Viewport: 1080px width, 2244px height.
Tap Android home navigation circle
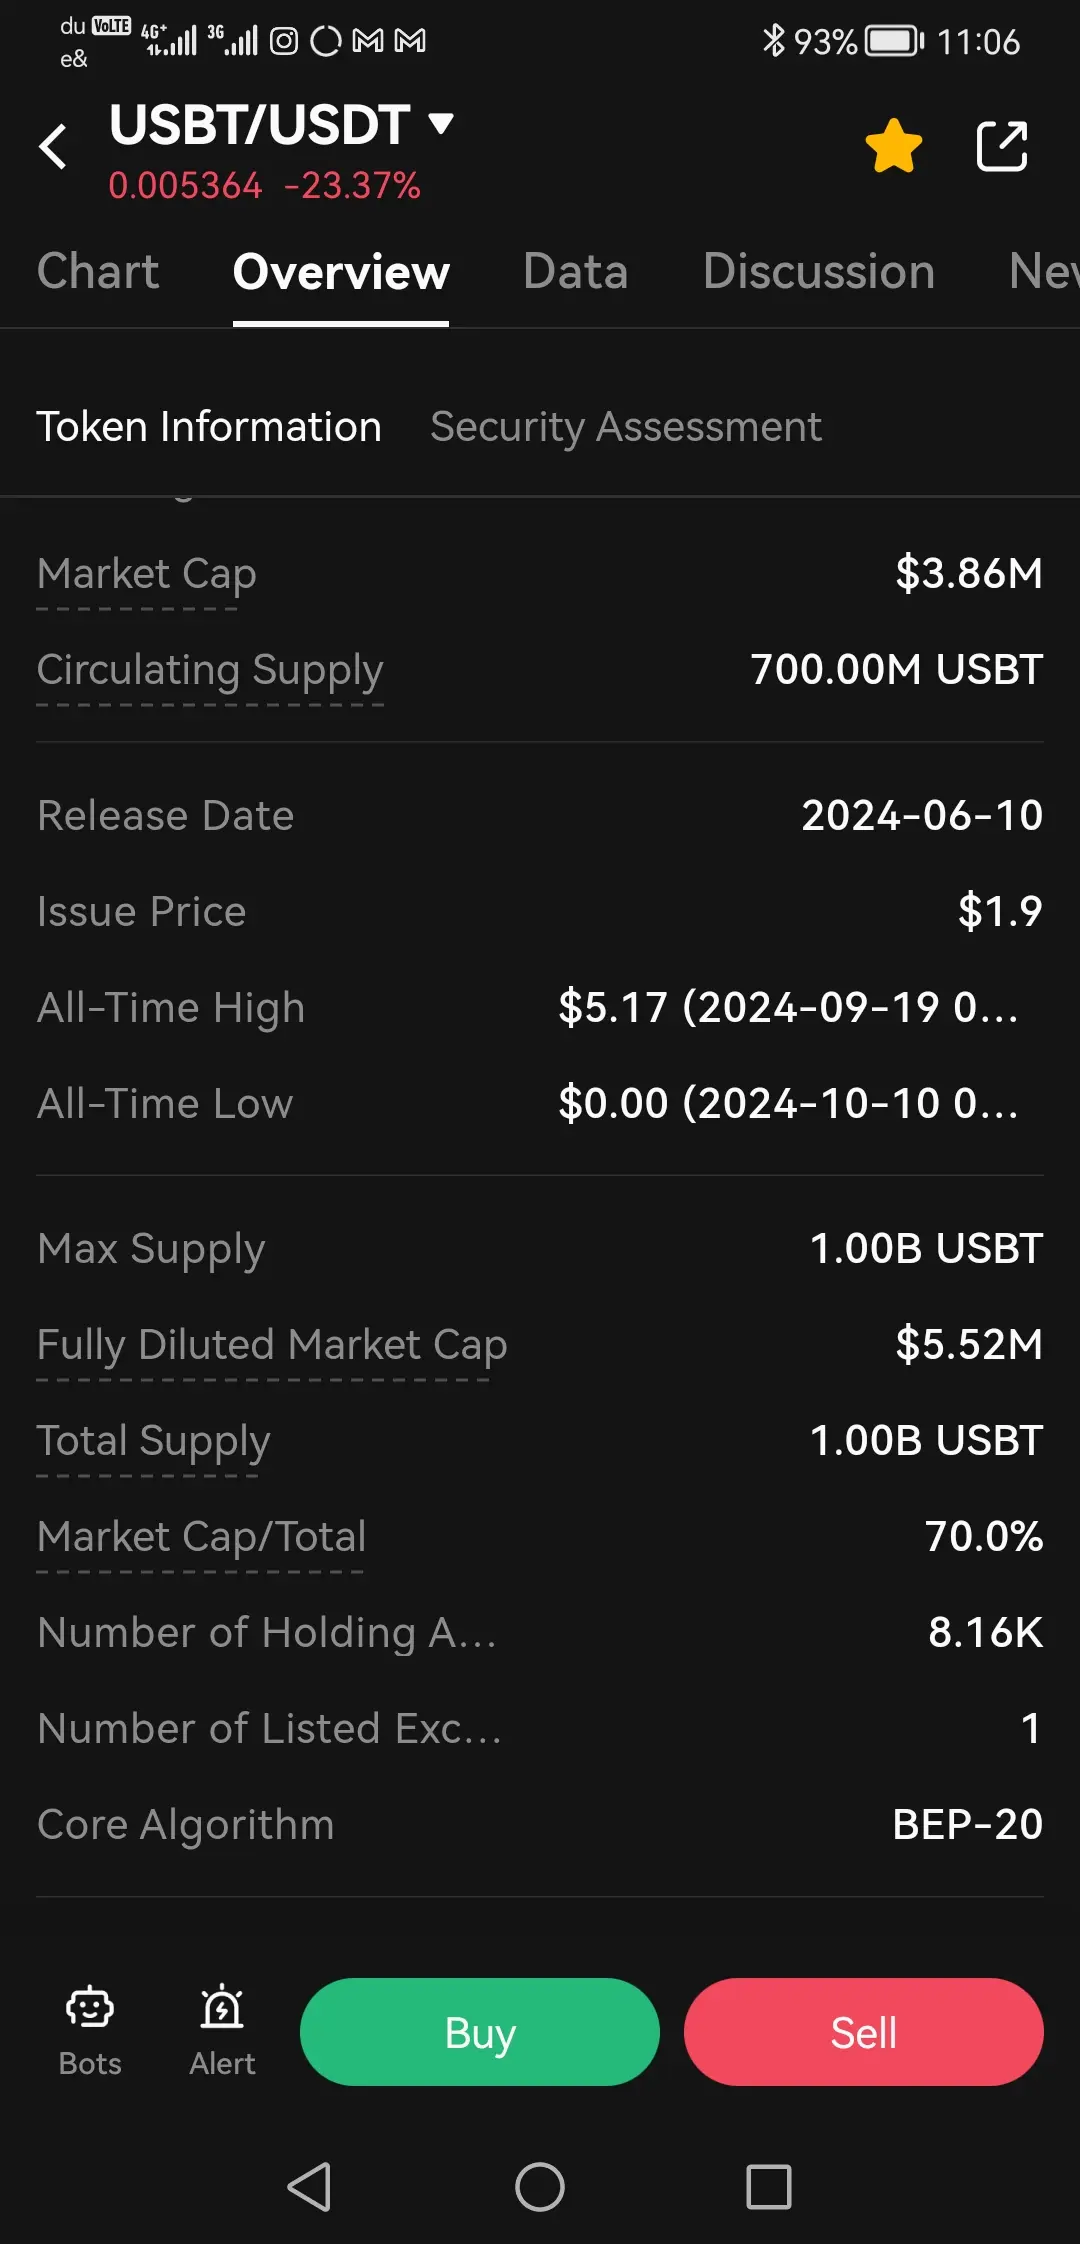(x=540, y=2187)
